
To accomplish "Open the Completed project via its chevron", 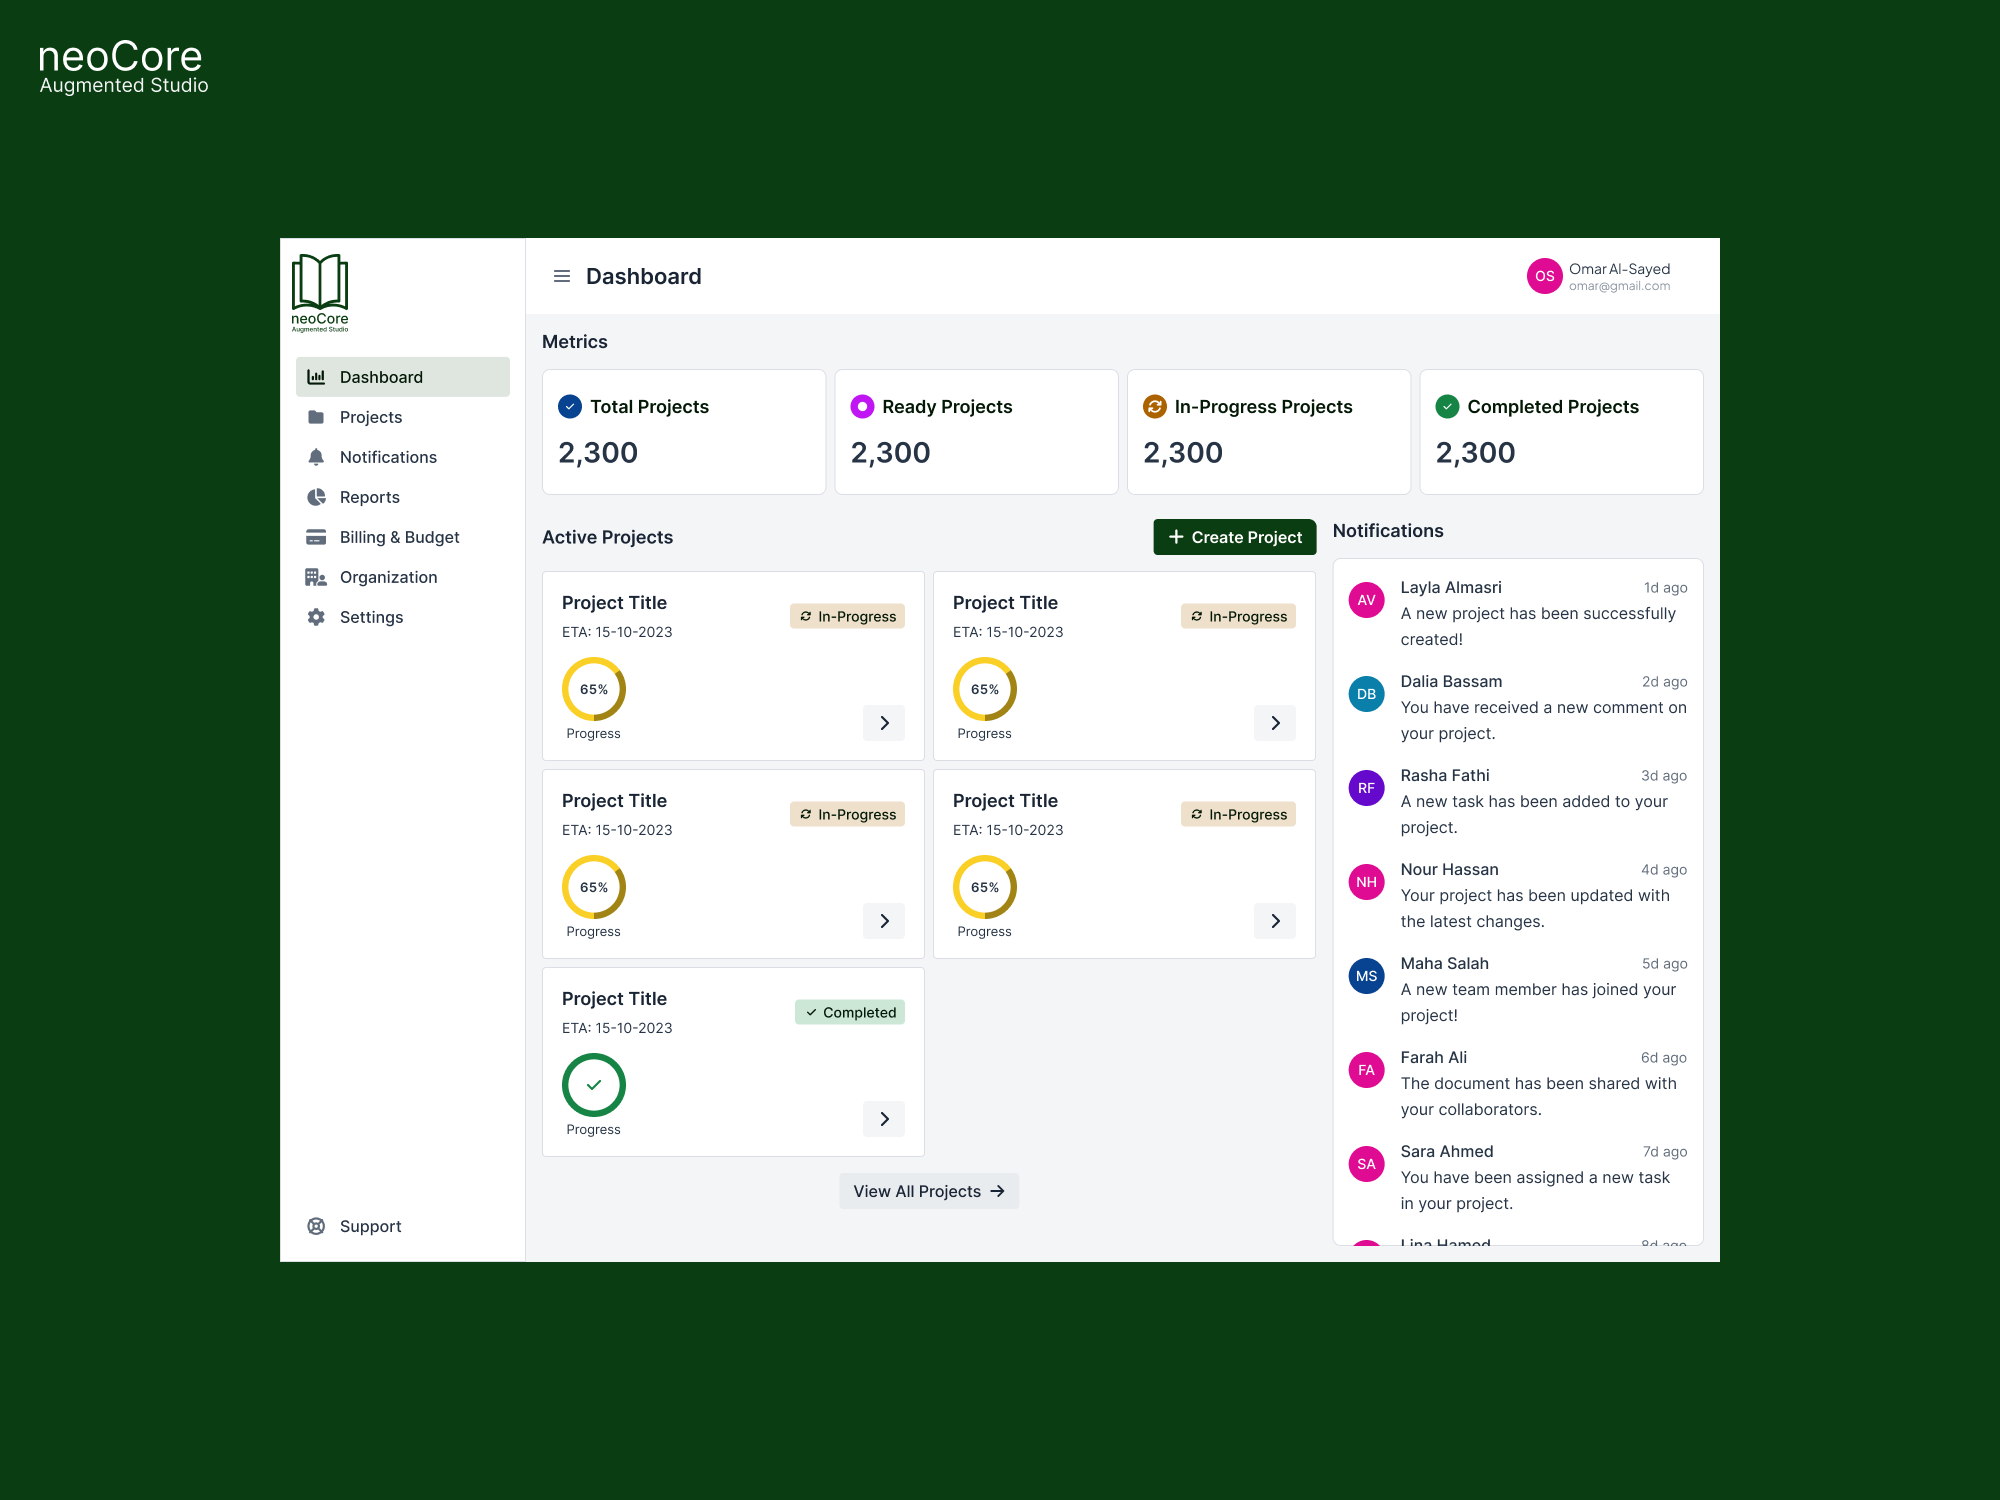I will 884,1119.
